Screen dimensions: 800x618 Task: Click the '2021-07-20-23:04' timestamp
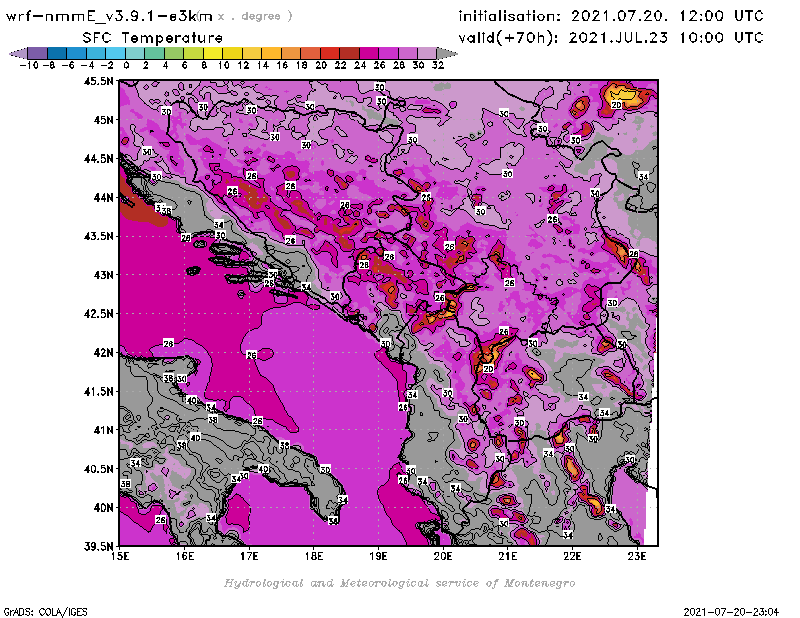(731, 612)
